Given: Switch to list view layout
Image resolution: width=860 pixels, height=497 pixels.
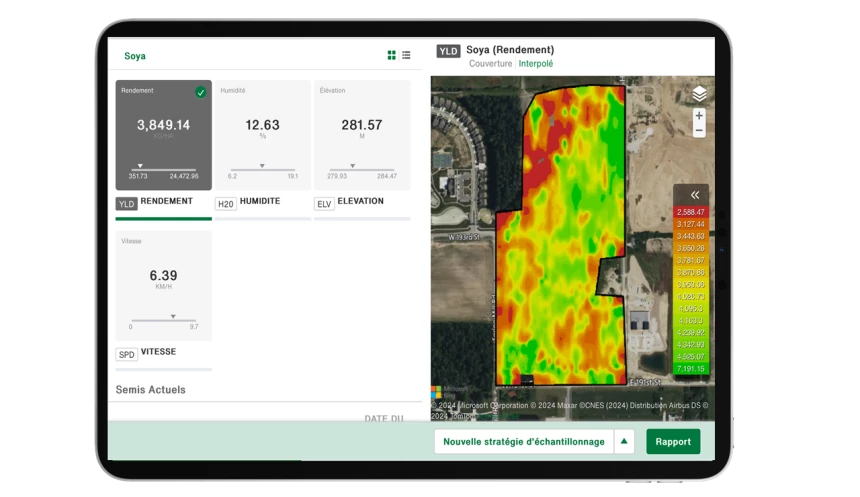Looking at the screenshot, I should [x=406, y=55].
